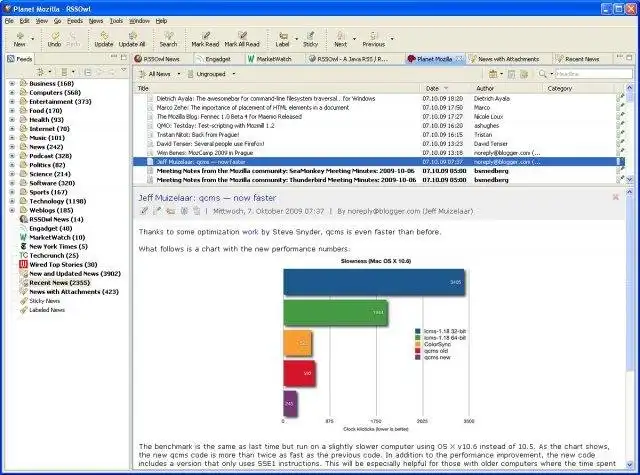Viewport: 640px width, 475px height.
Task: Expand the Technology folder
Action: pyautogui.click(x=12, y=201)
